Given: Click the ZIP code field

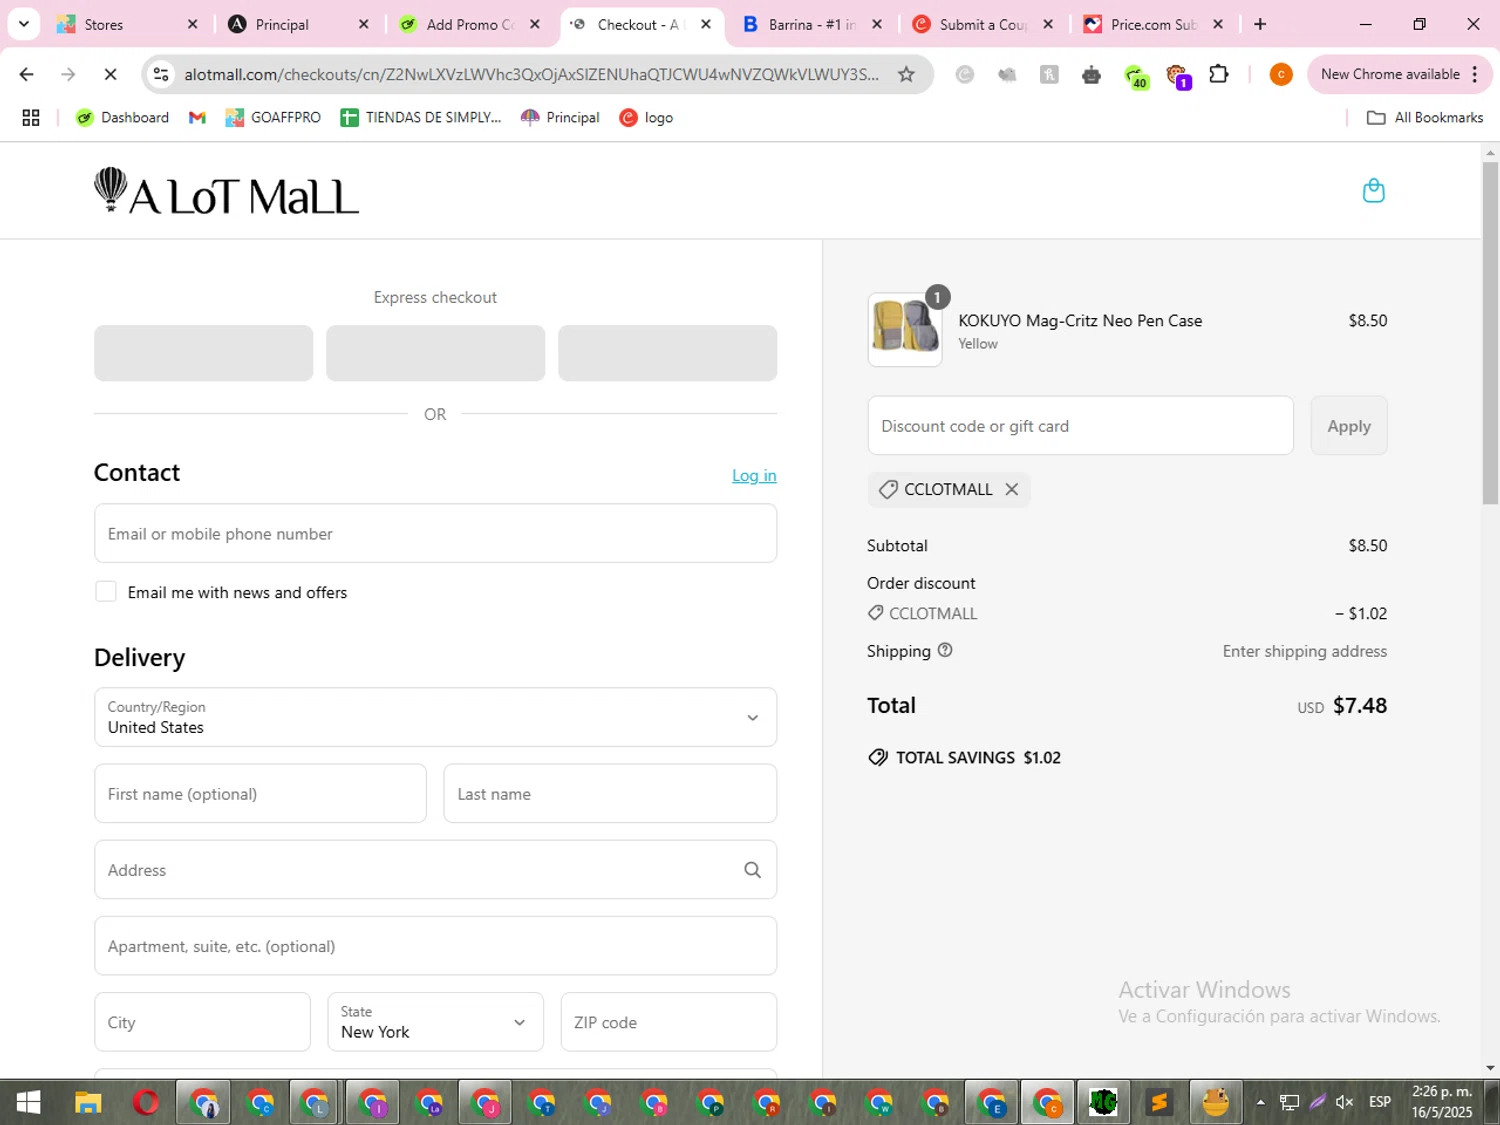Looking at the screenshot, I should point(669,1022).
